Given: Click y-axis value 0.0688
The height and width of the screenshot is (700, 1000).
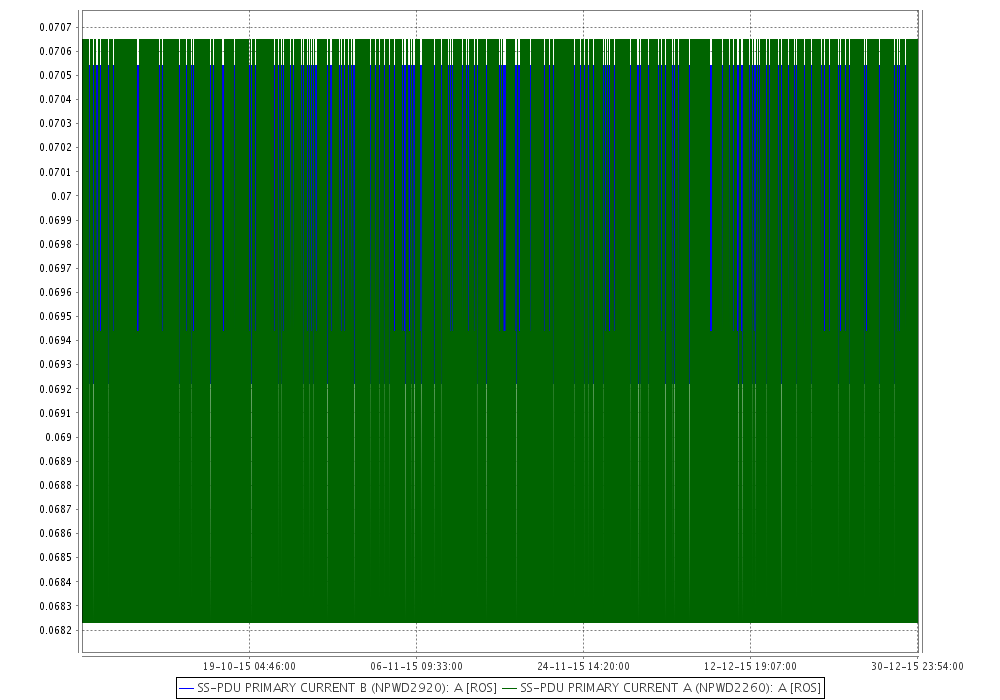Looking at the screenshot, I should coord(55,486).
